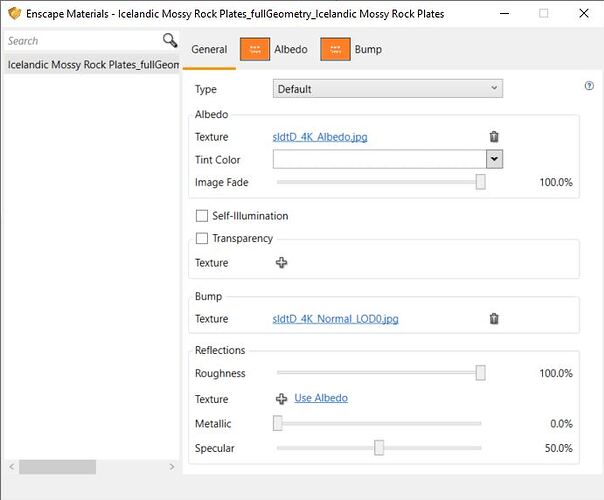Click the Metallic 0.0% value

coord(561,423)
